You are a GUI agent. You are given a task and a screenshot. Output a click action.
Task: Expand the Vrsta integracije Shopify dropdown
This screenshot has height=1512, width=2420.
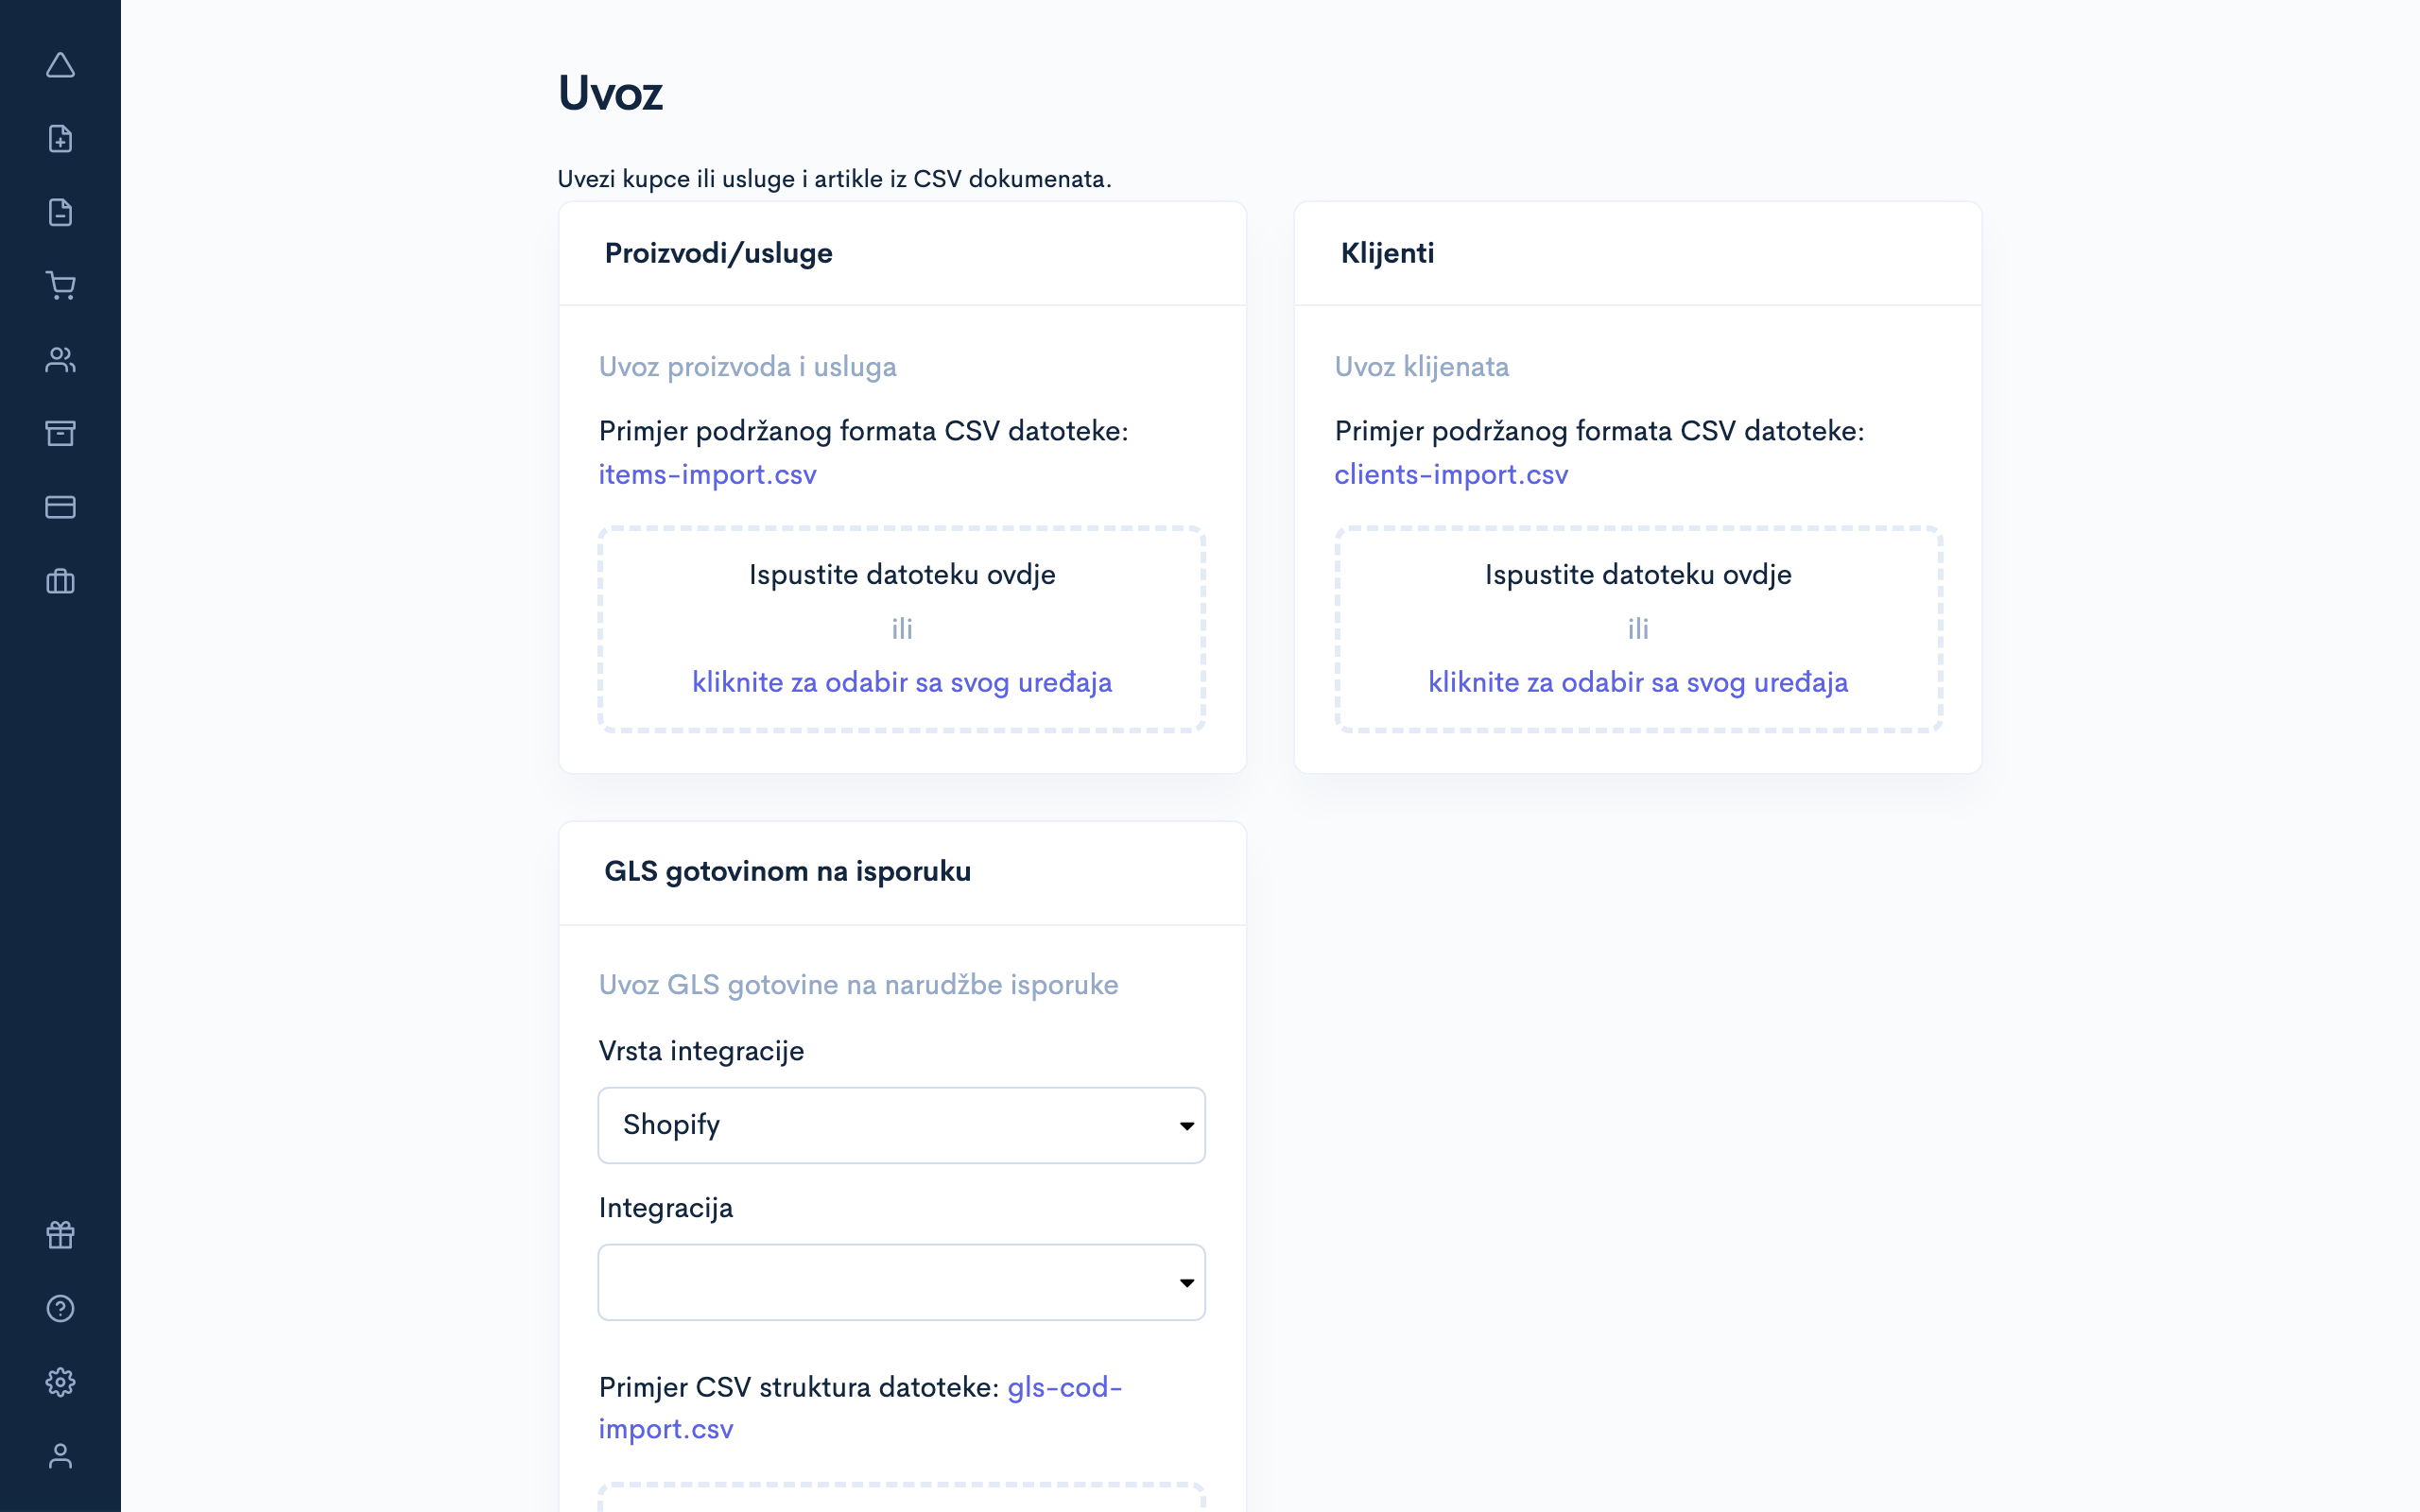pos(901,1125)
